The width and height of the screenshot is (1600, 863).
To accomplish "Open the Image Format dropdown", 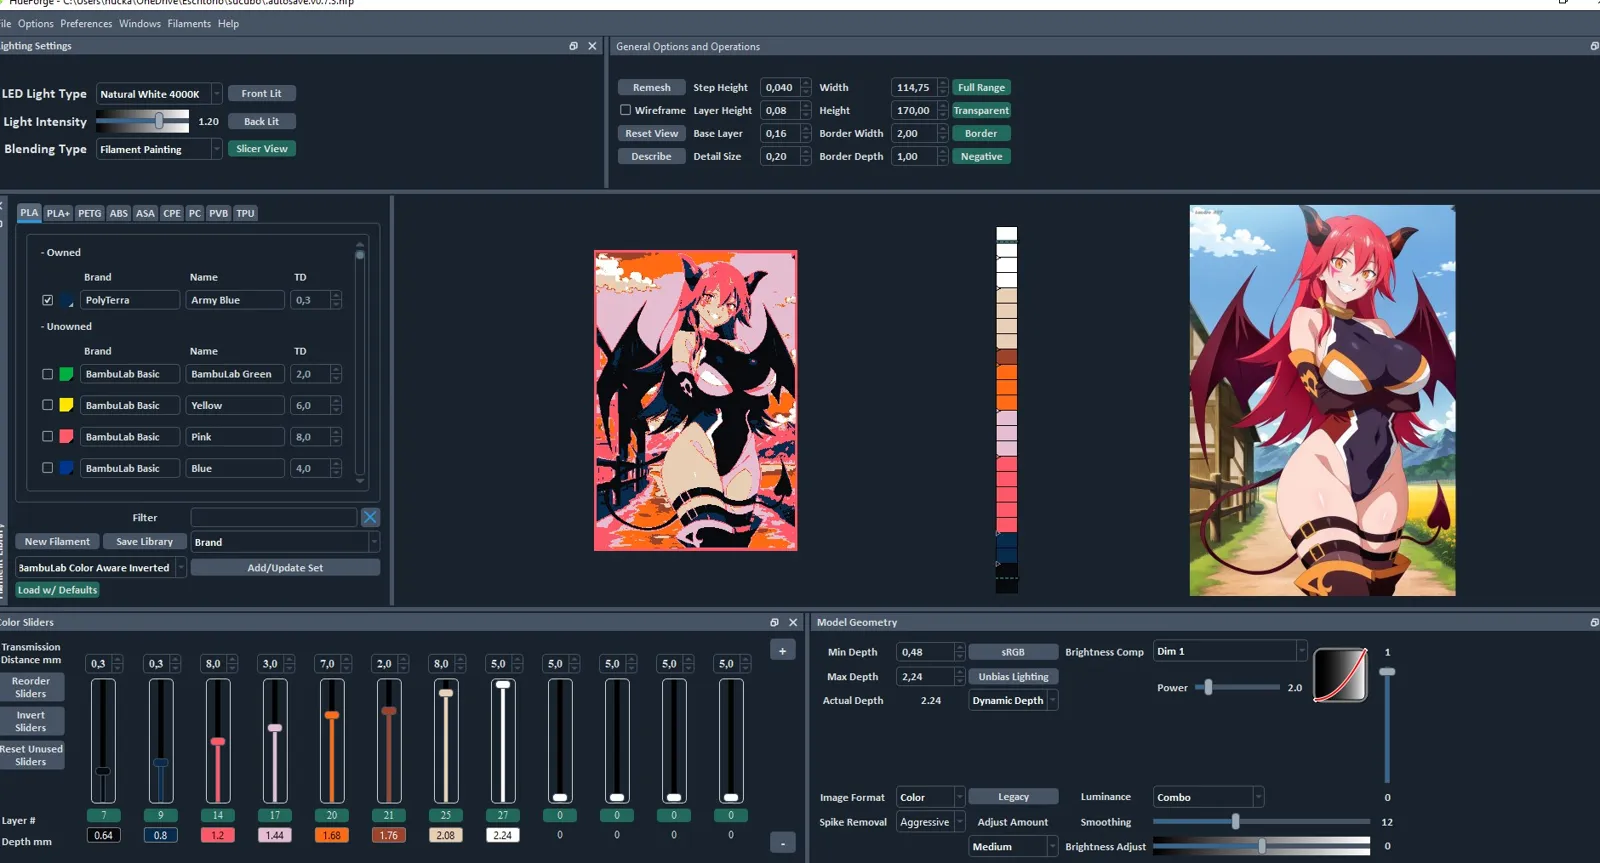I will pos(930,797).
